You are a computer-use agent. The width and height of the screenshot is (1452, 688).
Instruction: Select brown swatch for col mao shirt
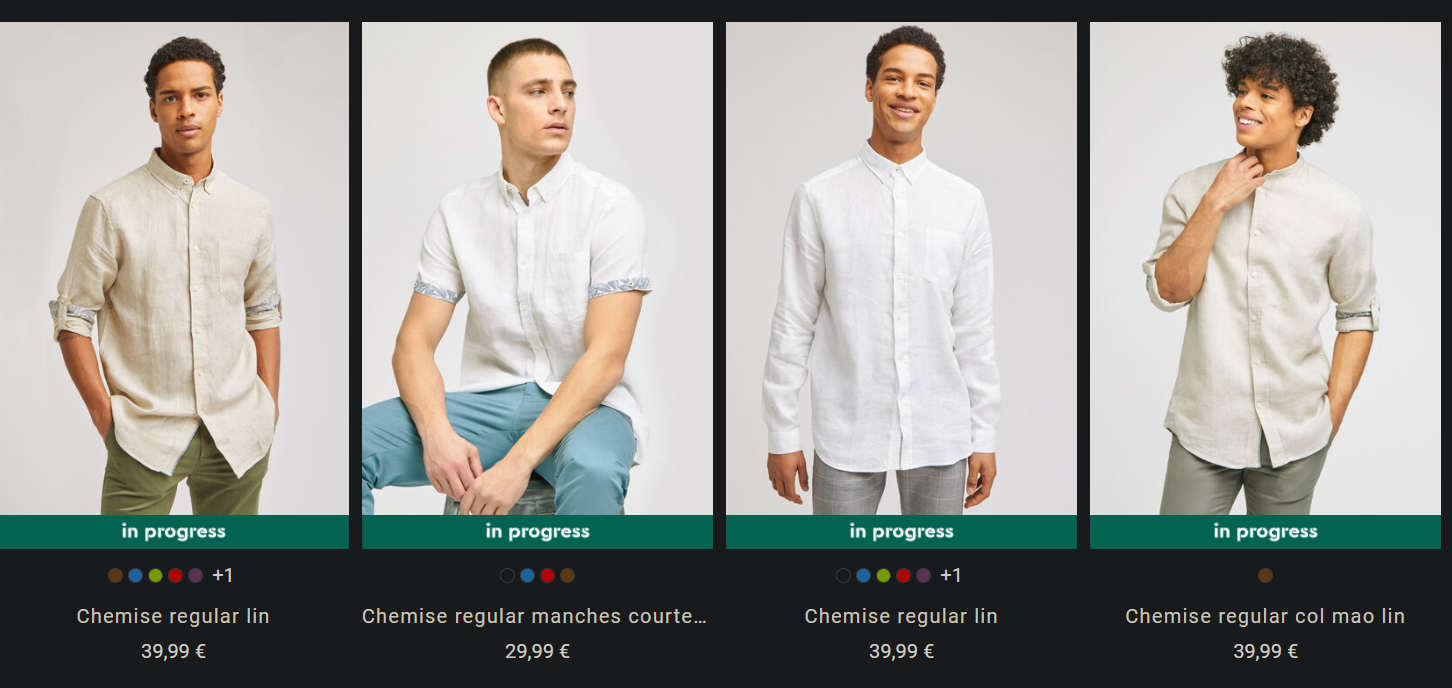coord(1265,575)
